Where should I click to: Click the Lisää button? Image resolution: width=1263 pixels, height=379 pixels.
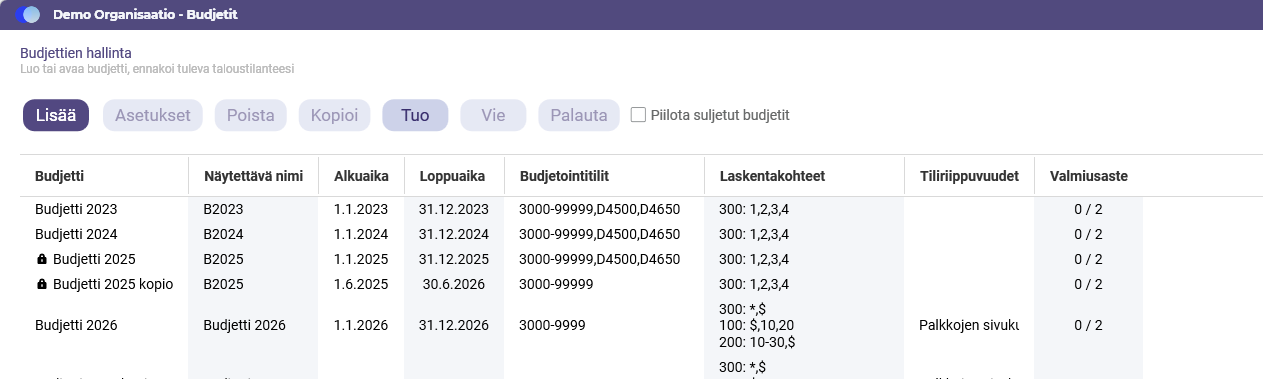point(56,115)
